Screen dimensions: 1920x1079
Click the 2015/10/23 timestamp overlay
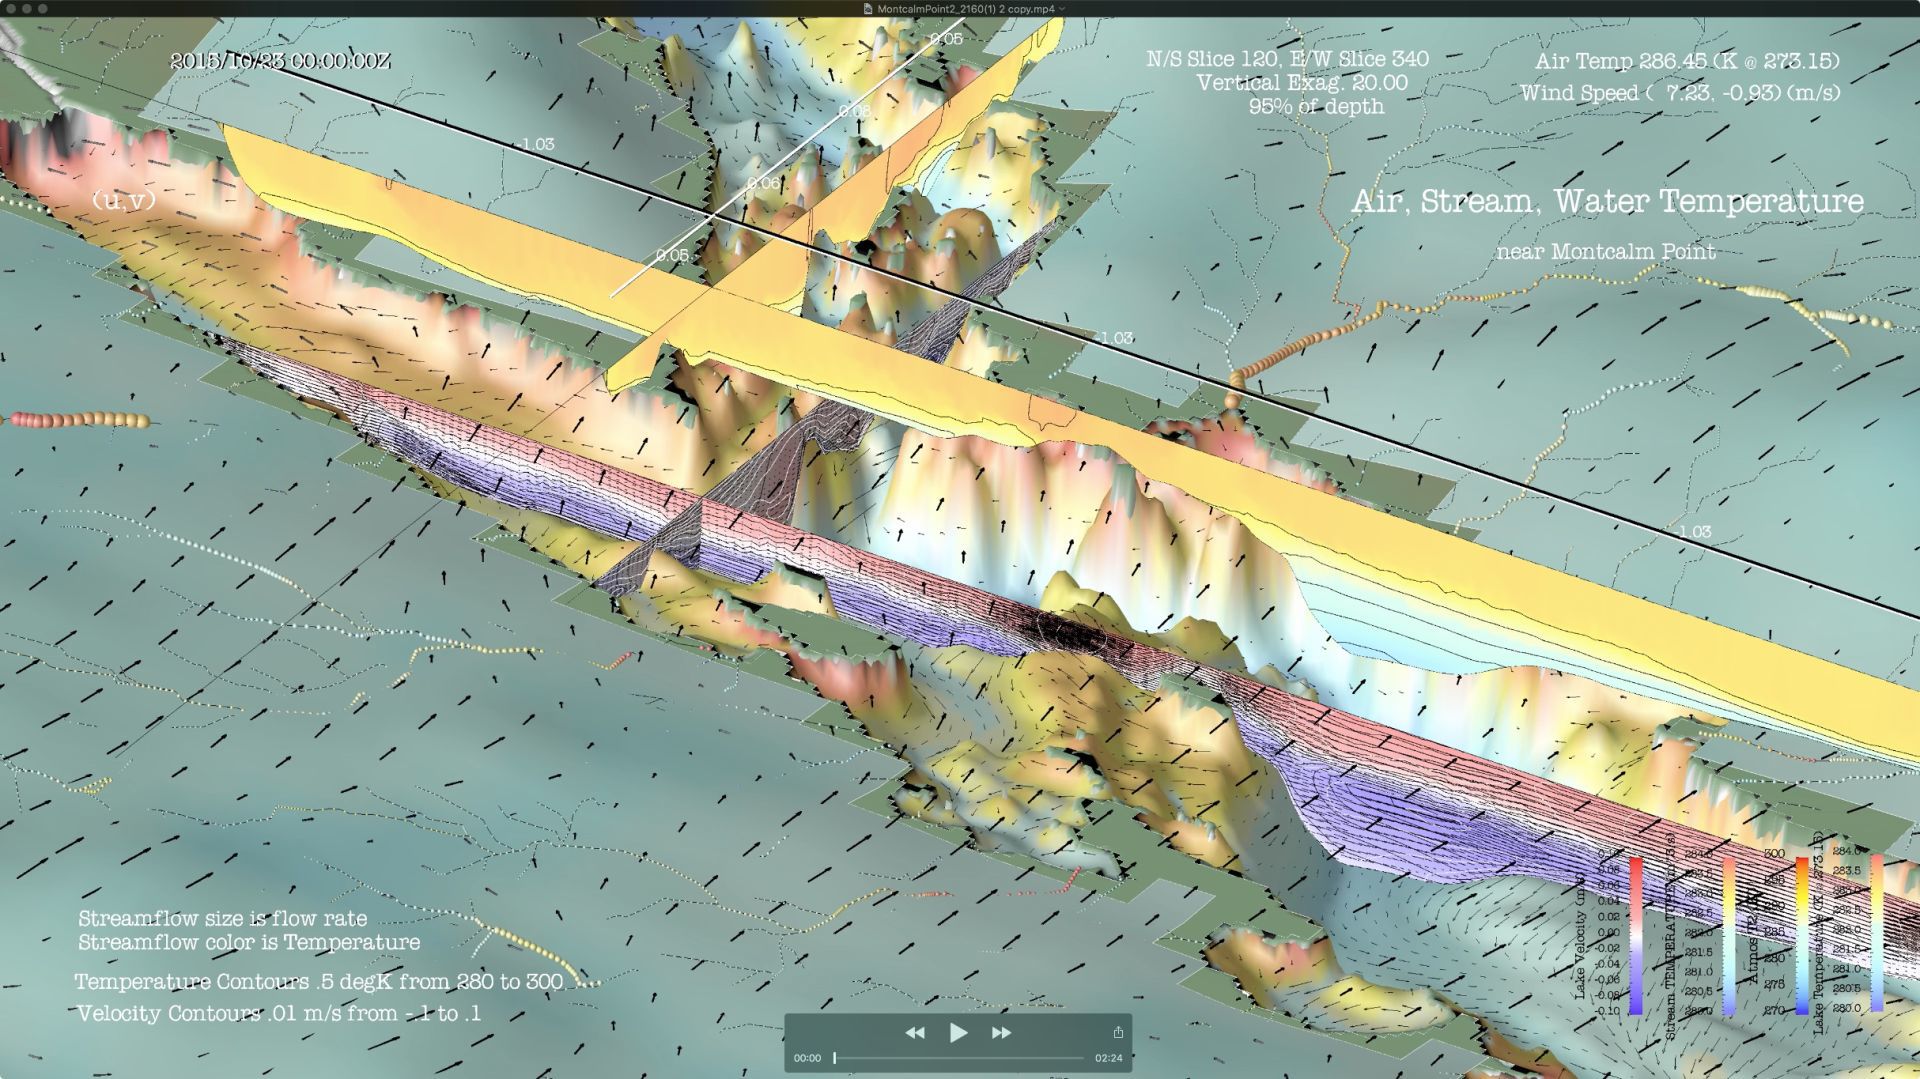[280, 61]
